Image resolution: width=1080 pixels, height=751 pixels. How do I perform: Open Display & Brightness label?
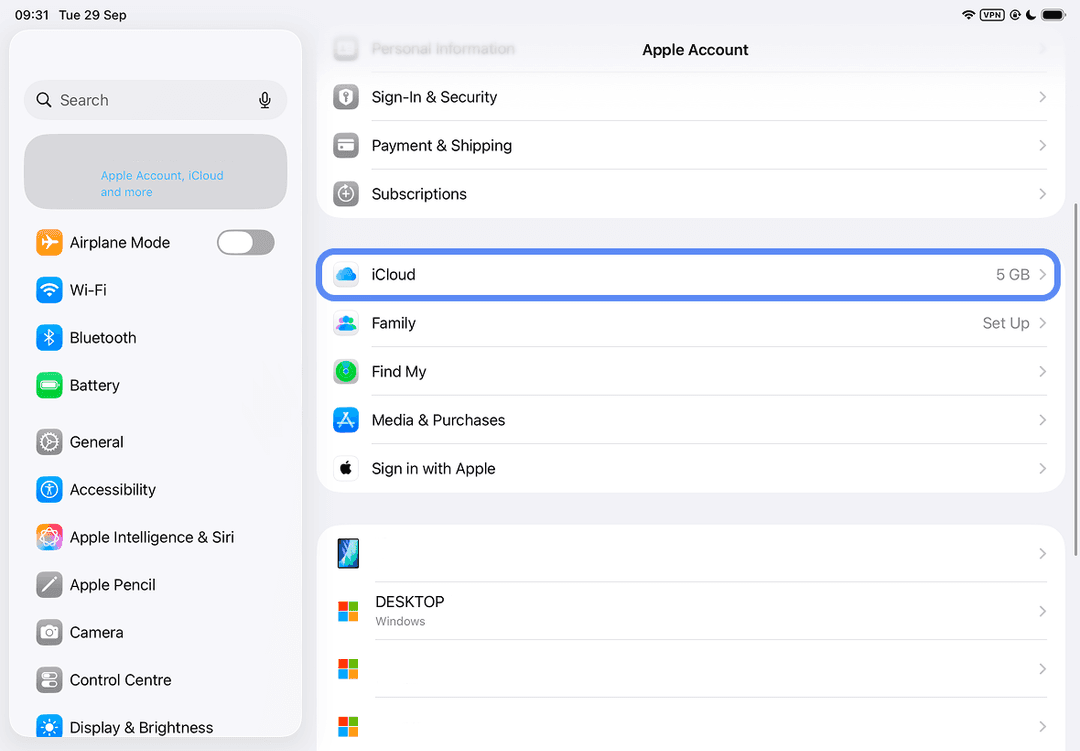tap(141, 727)
